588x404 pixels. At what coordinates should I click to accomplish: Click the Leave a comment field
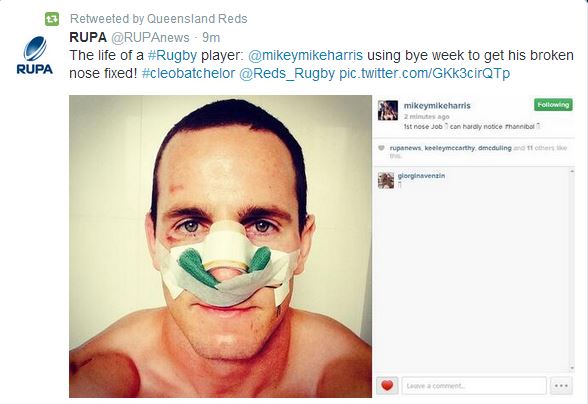[x=474, y=386]
